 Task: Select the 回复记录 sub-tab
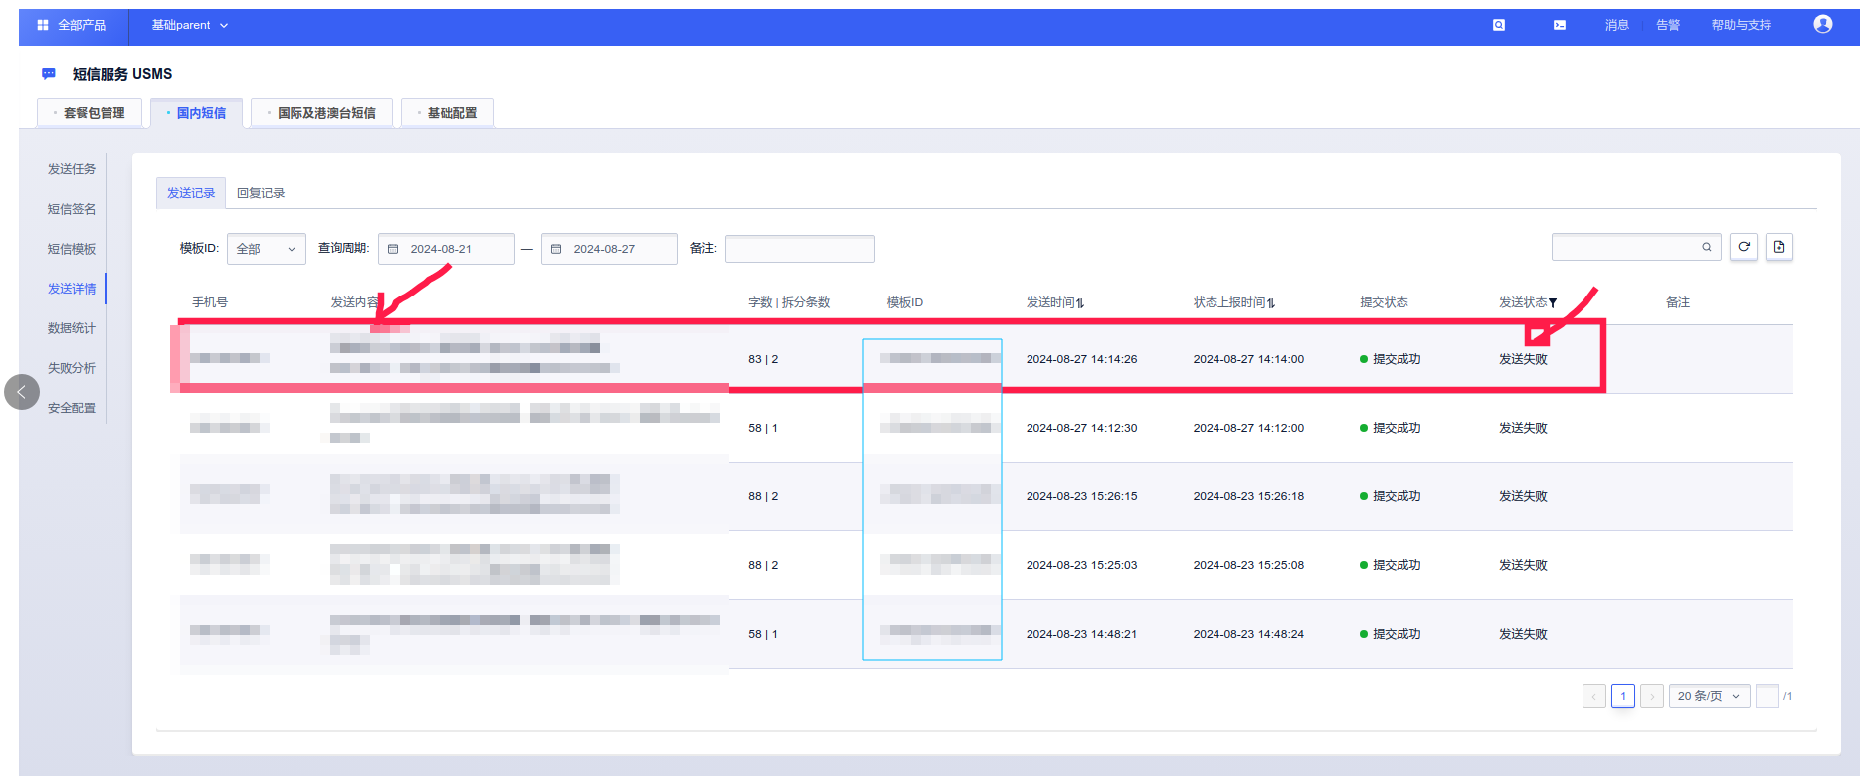(261, 193)
